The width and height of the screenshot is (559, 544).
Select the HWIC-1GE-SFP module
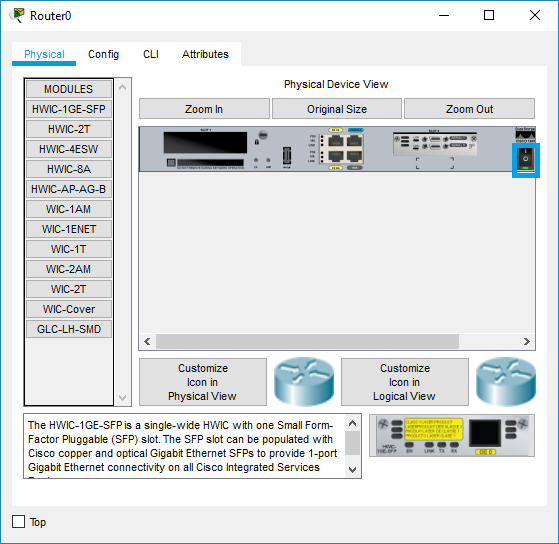click(x=68, y=109)
